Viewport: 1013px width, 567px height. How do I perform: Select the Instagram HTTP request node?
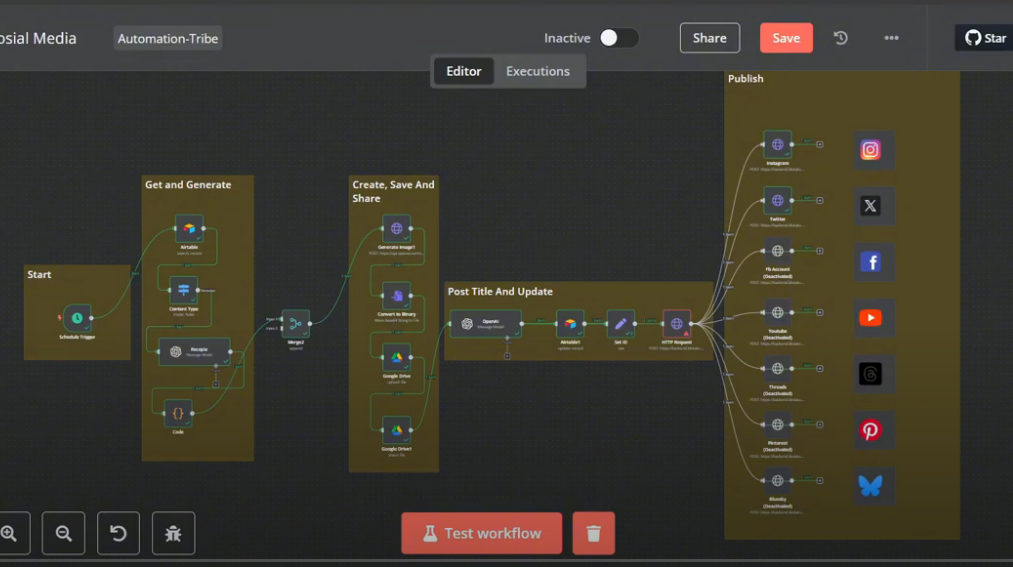tap(777, 145)
